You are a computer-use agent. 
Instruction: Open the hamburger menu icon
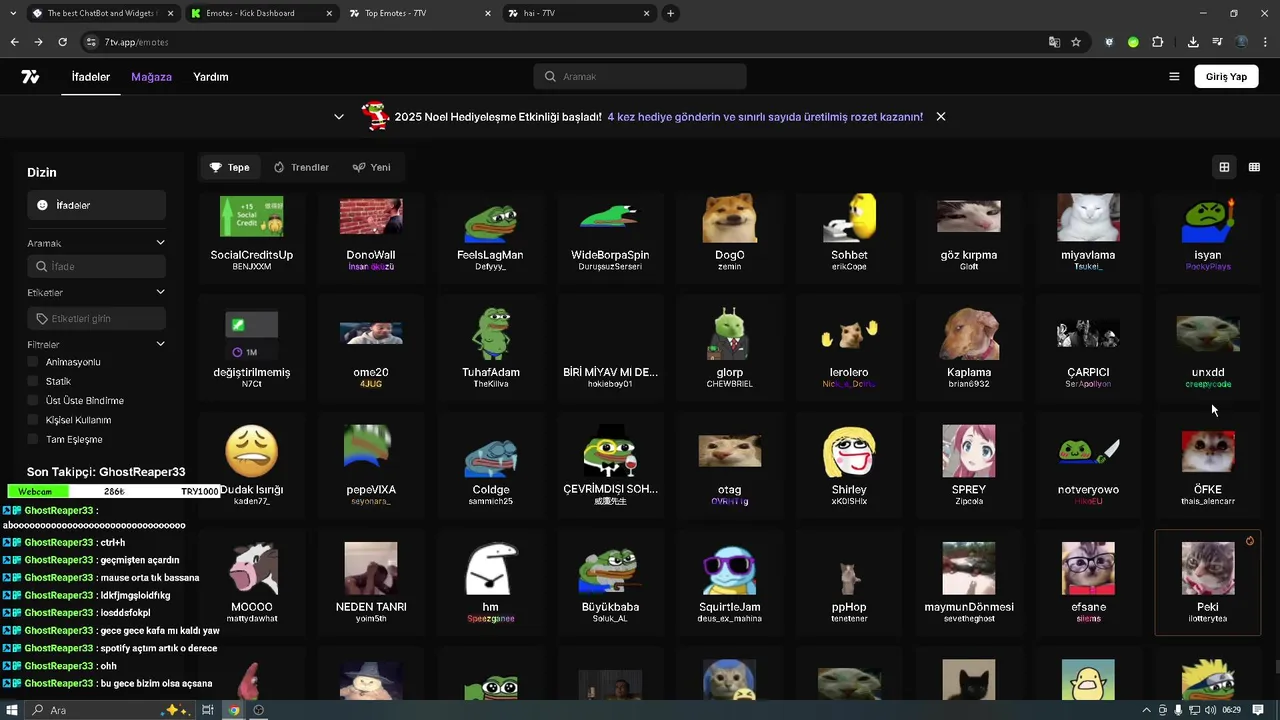click(1174, 77)
